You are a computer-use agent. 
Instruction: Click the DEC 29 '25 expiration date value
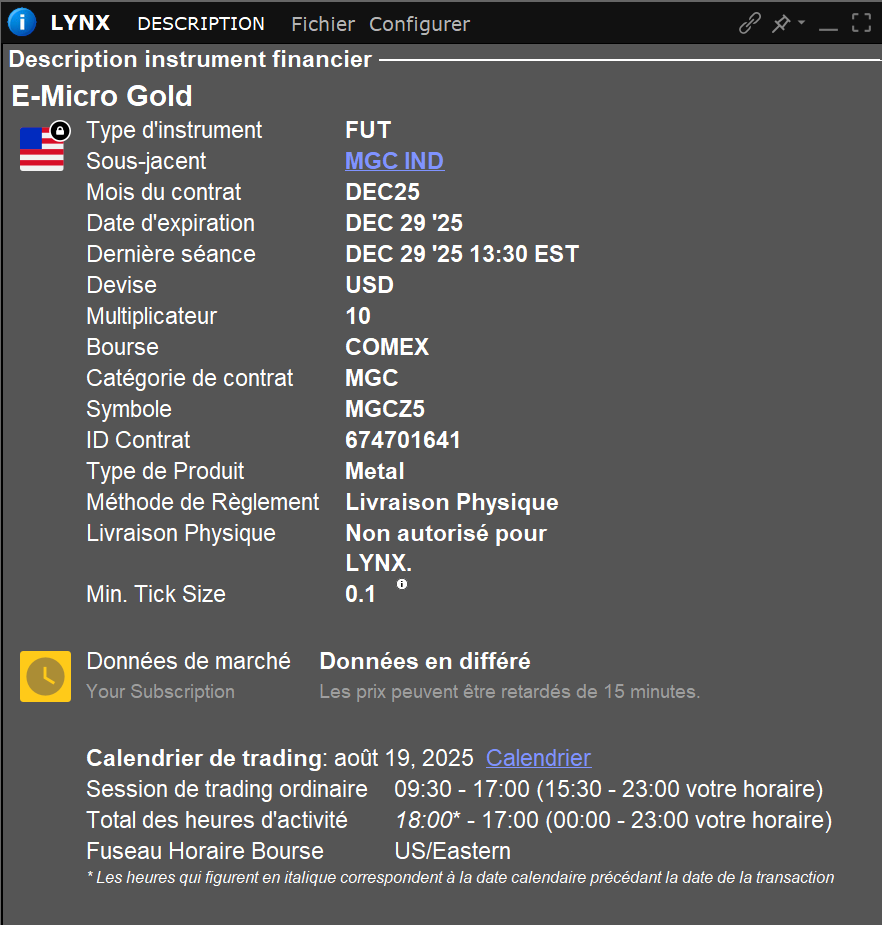404,223
